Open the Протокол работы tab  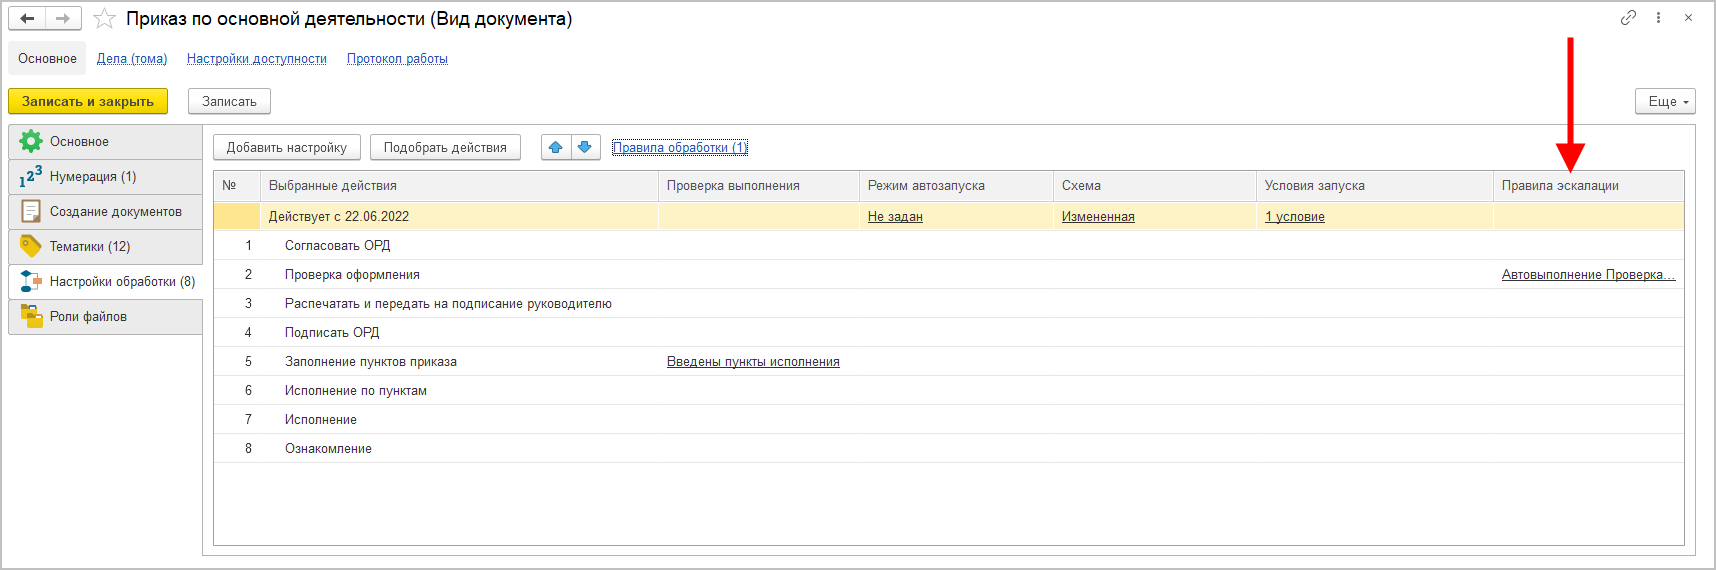pyautogui.click(x=397, y=59)
